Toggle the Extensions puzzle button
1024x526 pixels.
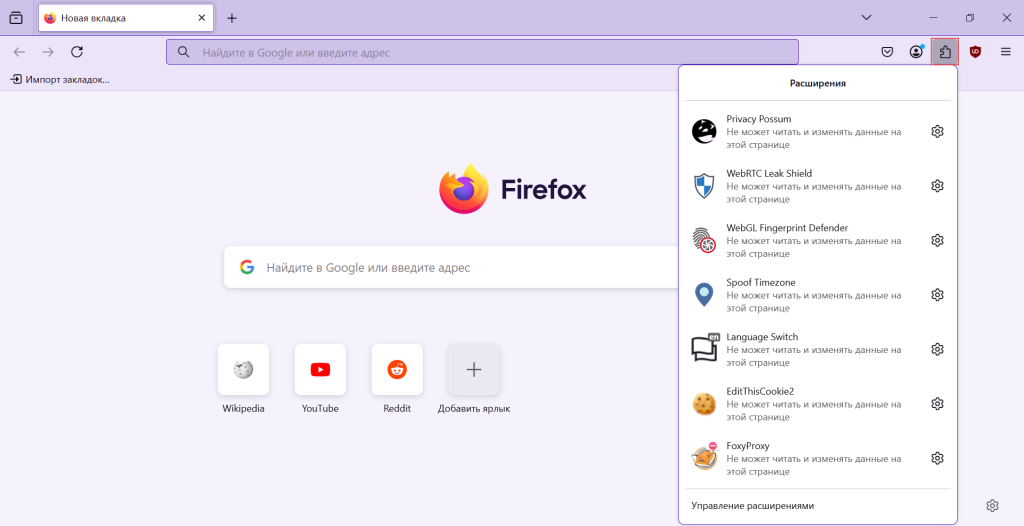[x=945, y=52]
